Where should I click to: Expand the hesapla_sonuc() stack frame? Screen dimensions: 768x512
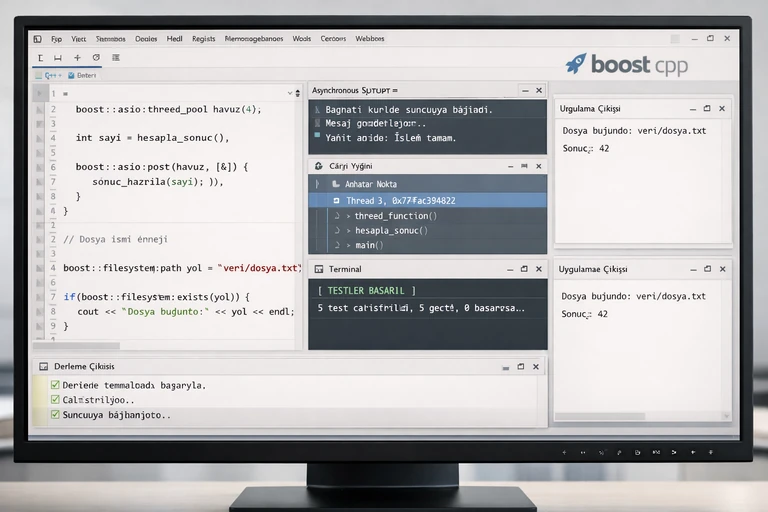click(348, 231)
